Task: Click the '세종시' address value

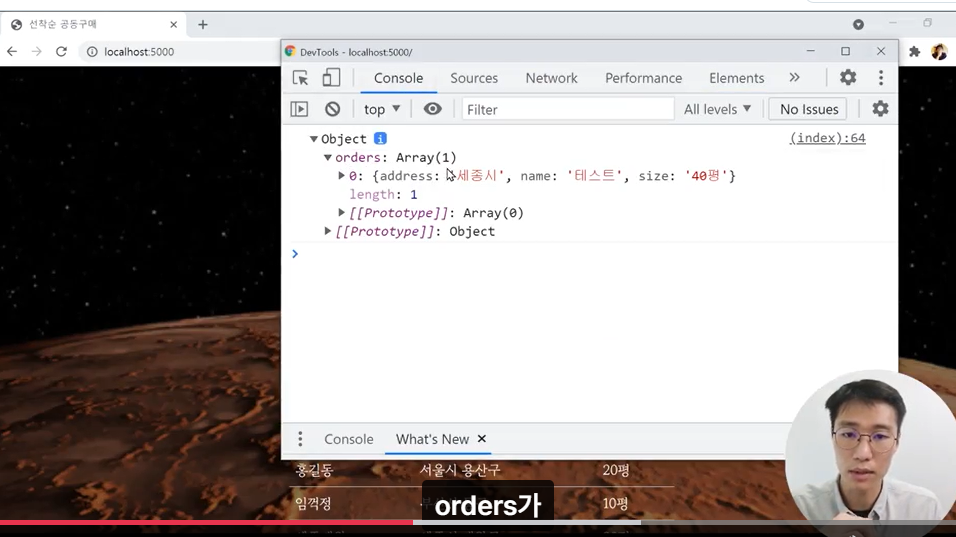Action: (x=478, y=176)
